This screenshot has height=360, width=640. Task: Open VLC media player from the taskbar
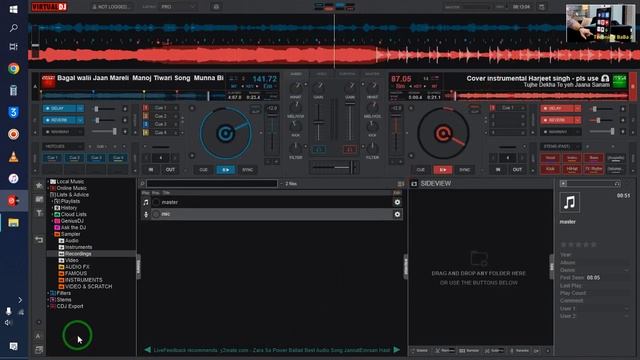(x=13, y=157)
